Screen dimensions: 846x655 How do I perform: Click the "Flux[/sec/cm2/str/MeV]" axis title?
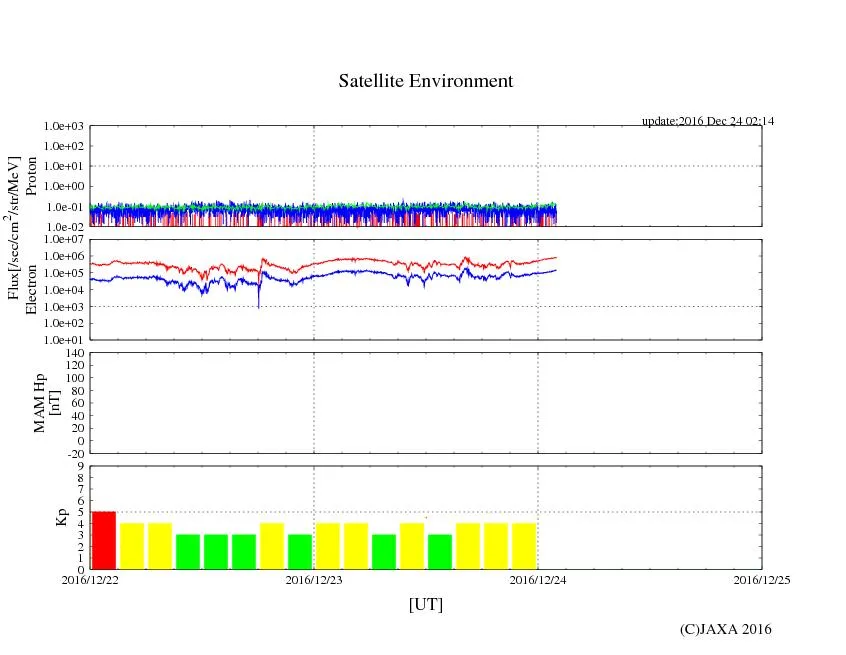[13, 228]
